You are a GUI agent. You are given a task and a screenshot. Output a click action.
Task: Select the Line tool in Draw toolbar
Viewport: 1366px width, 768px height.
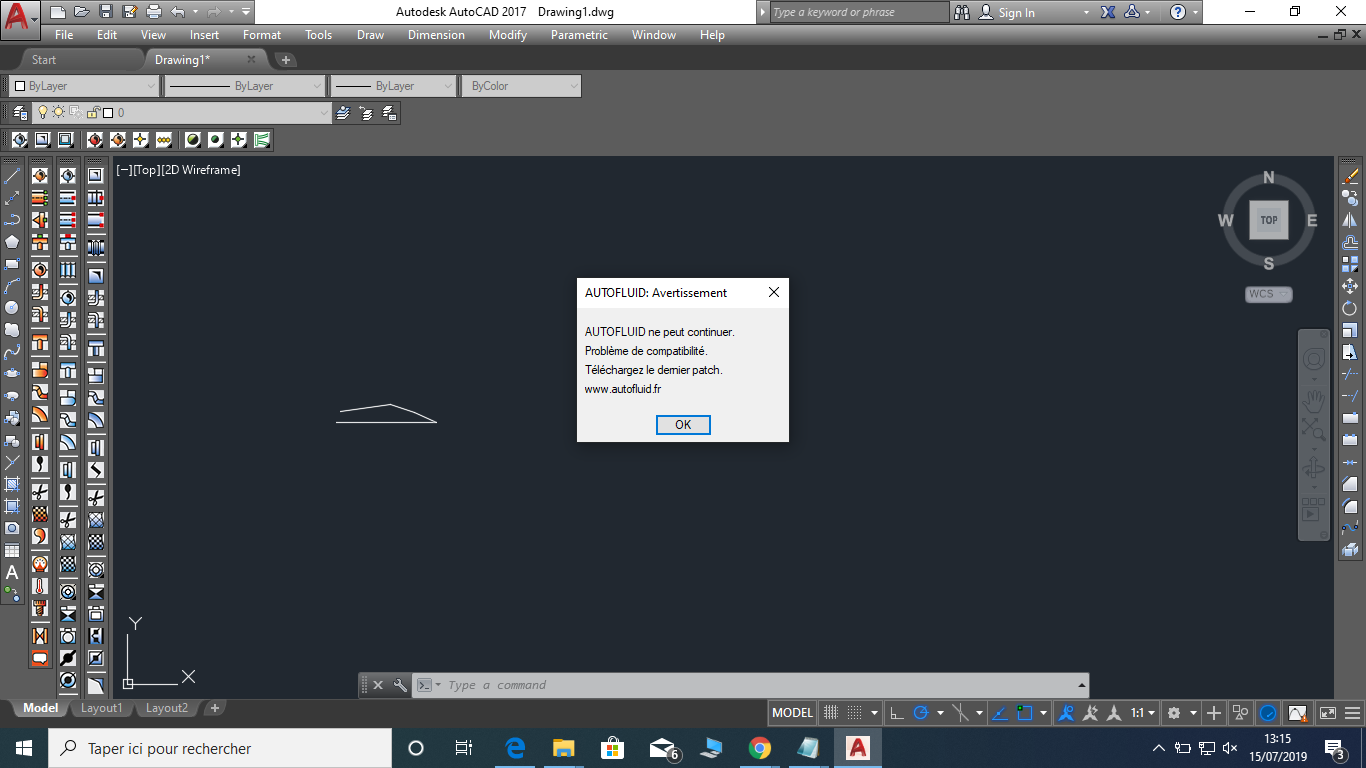tap(12, 176)
